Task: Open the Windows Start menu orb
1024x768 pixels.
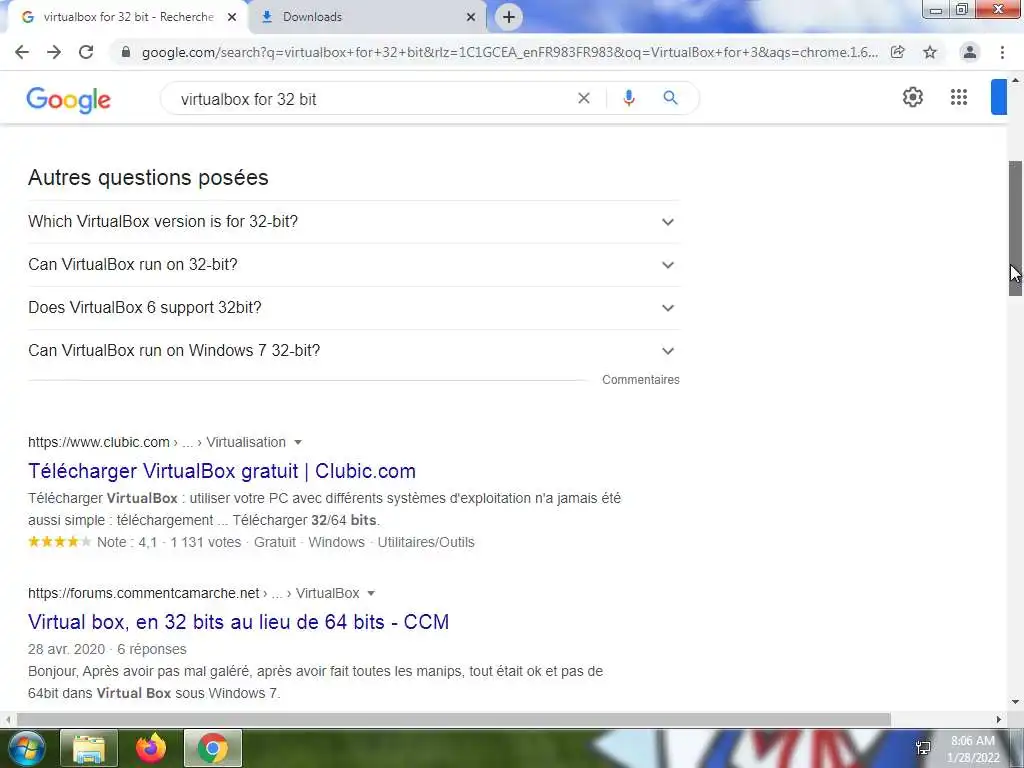Action: 25,748
